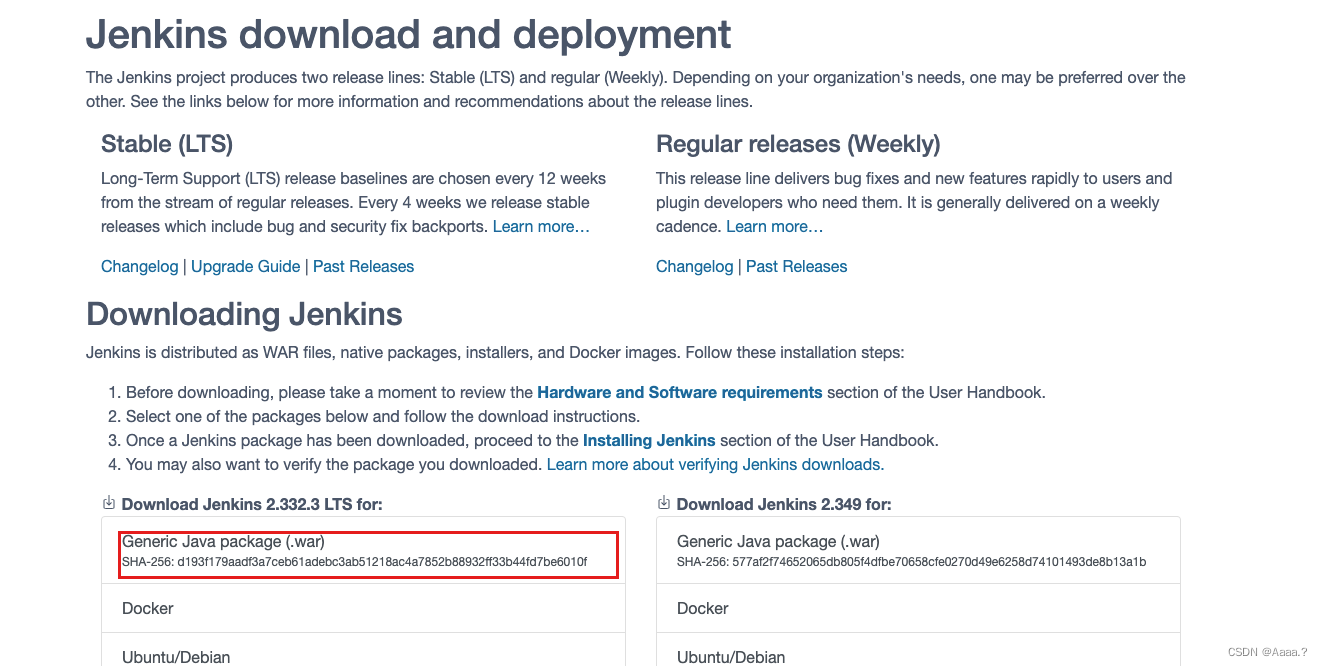The height and width of the screenshot is (666, 1323).
Task: Select Ubuntu/Debian under the LTS list
Action: pos(363,651)
